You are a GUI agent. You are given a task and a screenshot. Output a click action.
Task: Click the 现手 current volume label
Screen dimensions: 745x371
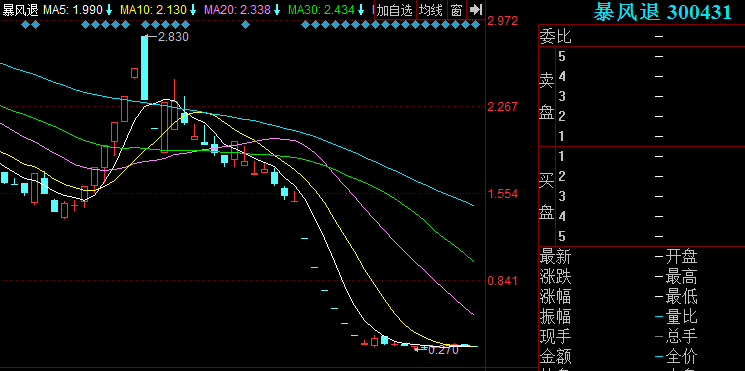click(x=555, y=336)
